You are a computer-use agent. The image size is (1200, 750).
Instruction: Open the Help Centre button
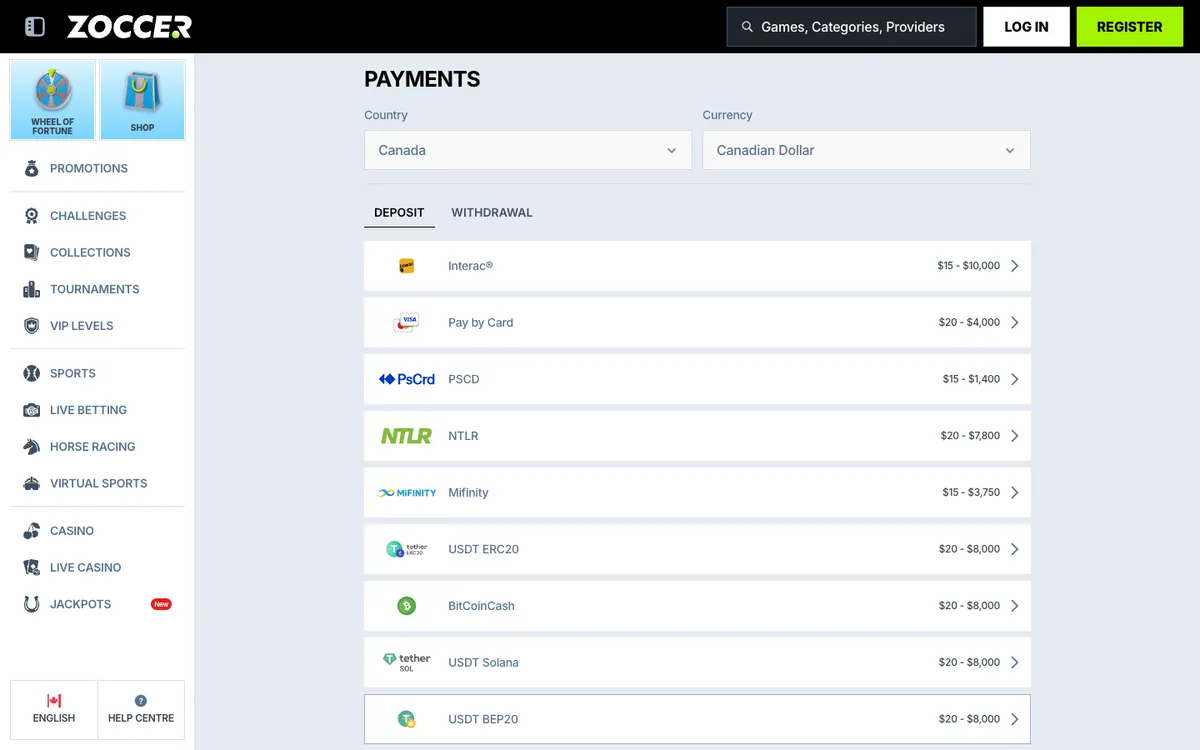click(141, 709)
